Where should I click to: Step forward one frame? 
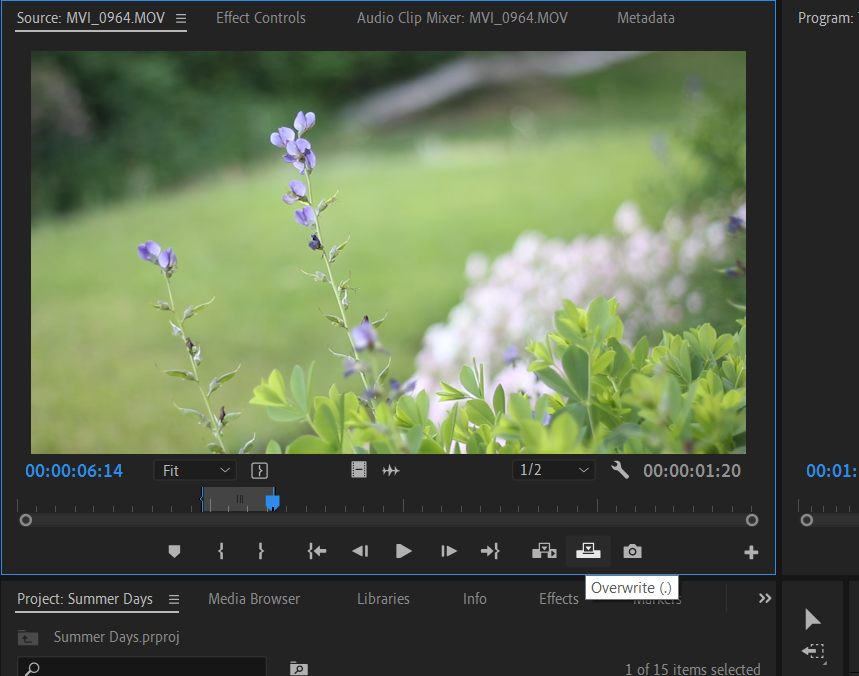pyautogui.click(x=449, y=551)
